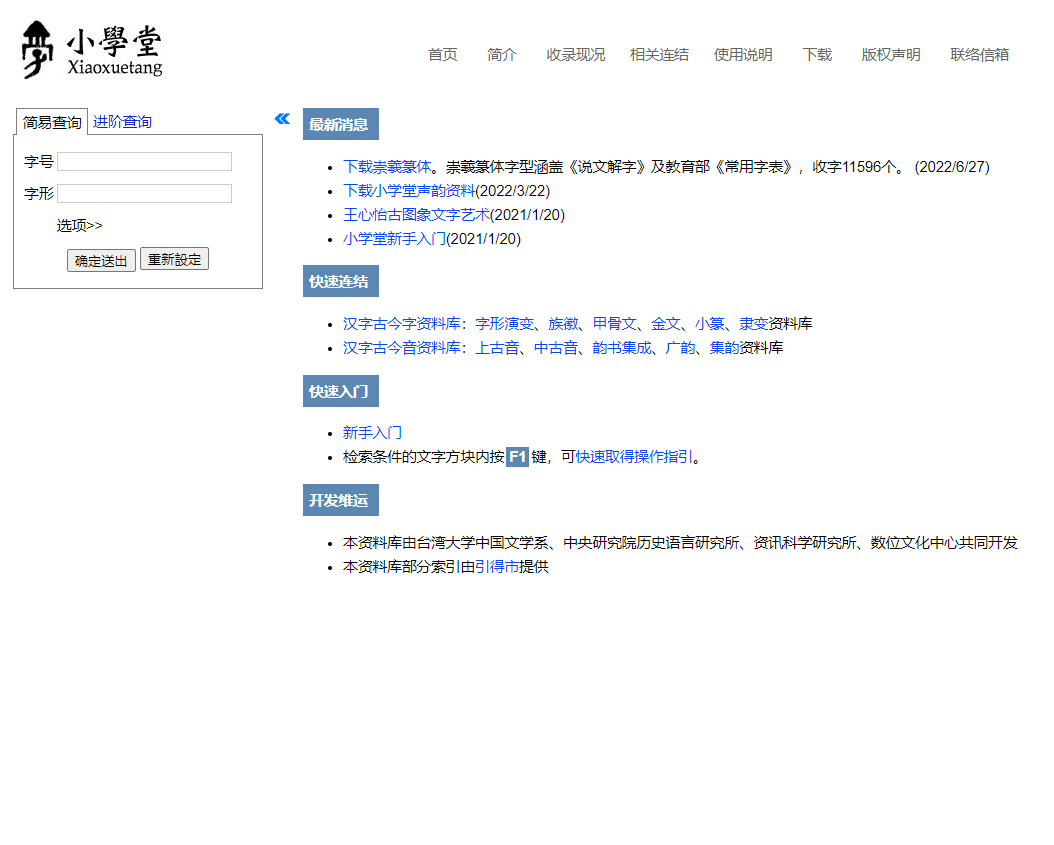Focus the 字形 input field
The height and width of the screenshot is (845, 1054).
pos(145,194)
